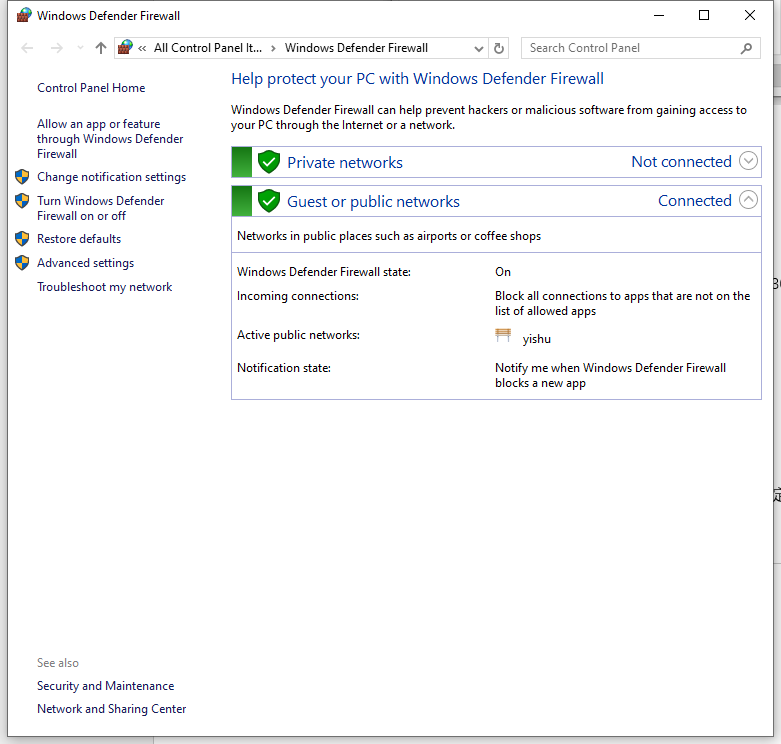Click the Firewall state value On
781x744 pixels.
pos(503,272)
